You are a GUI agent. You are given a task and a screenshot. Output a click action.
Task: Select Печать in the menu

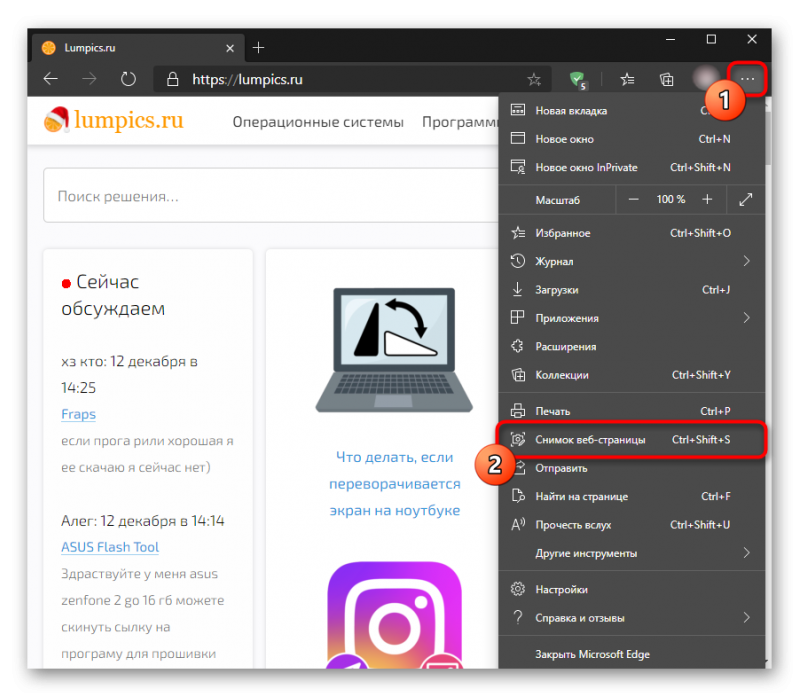tap(632, 411)
